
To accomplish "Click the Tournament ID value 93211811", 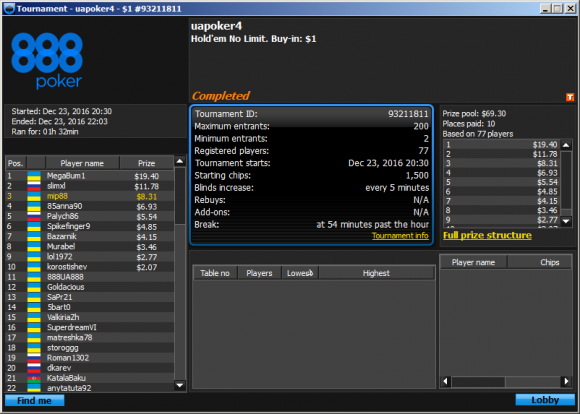I will click(x=408, y=114).
